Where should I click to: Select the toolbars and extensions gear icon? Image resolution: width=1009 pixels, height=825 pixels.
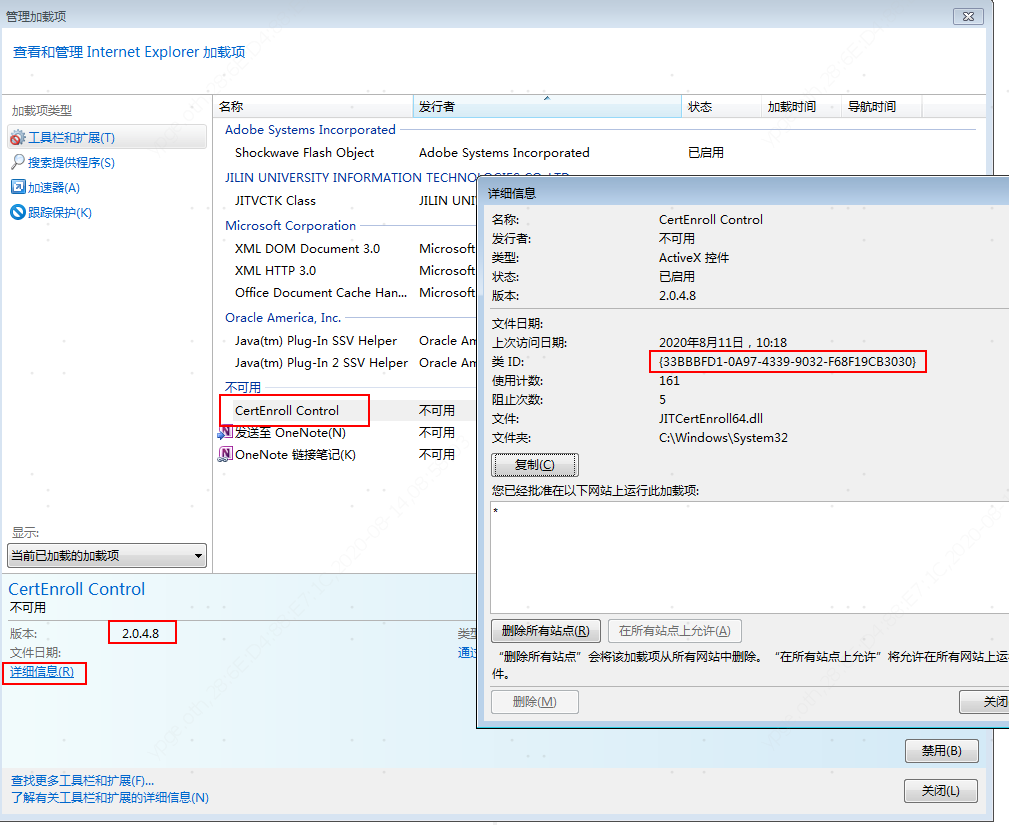point(17,137)
